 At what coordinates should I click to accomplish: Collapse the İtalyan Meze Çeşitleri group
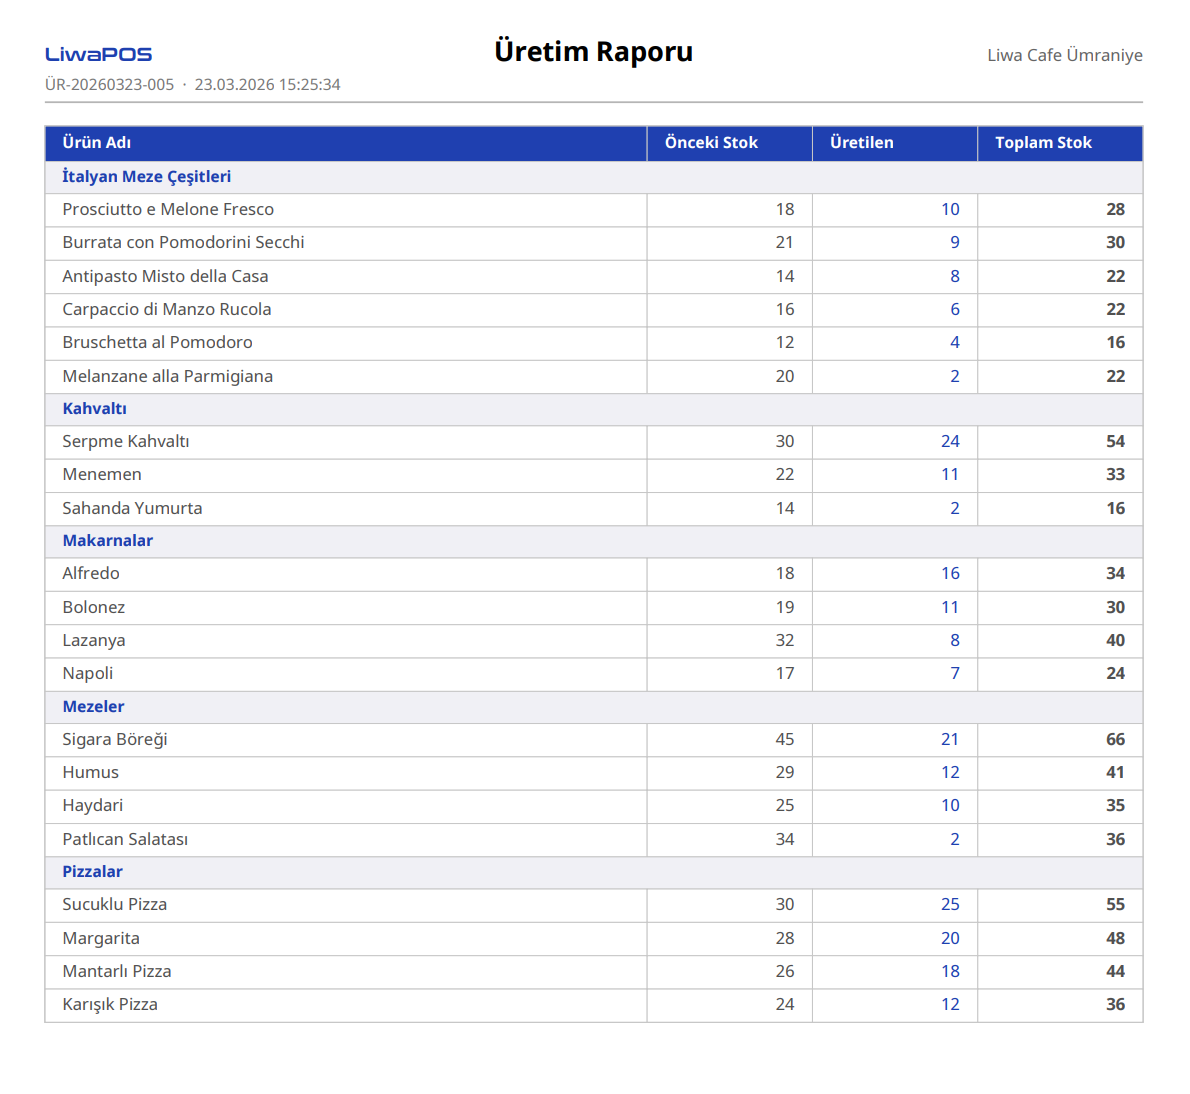click(x=147, y=177)
